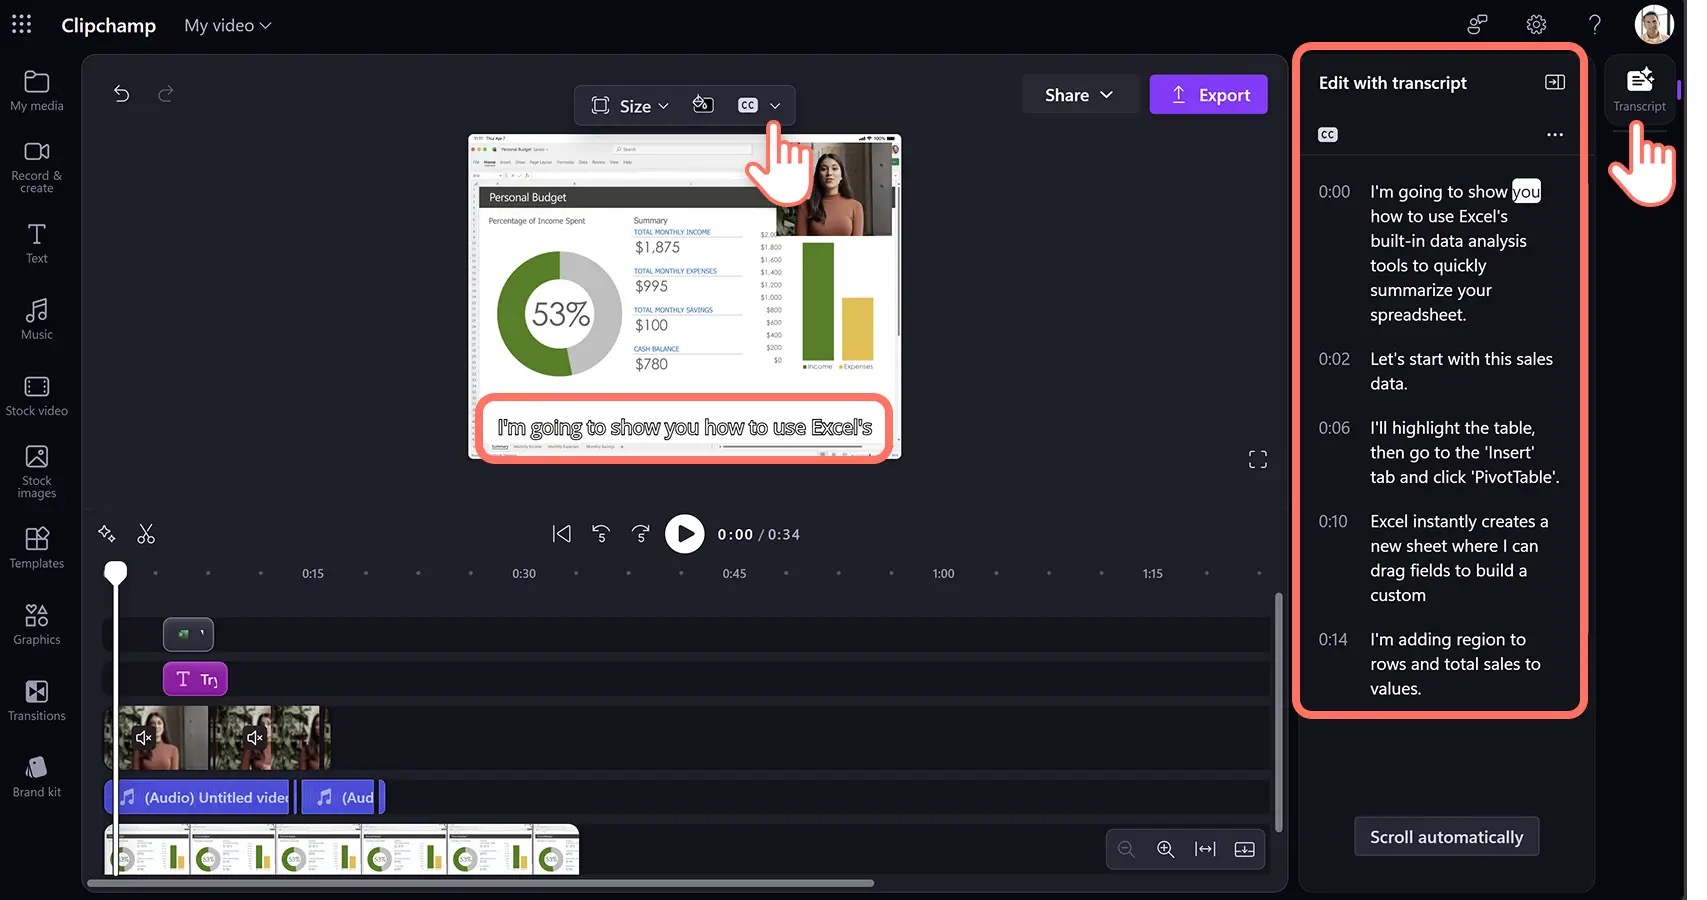Toggle captions CC button in preview toolbar
The image size is (1707, 900).
748,105
